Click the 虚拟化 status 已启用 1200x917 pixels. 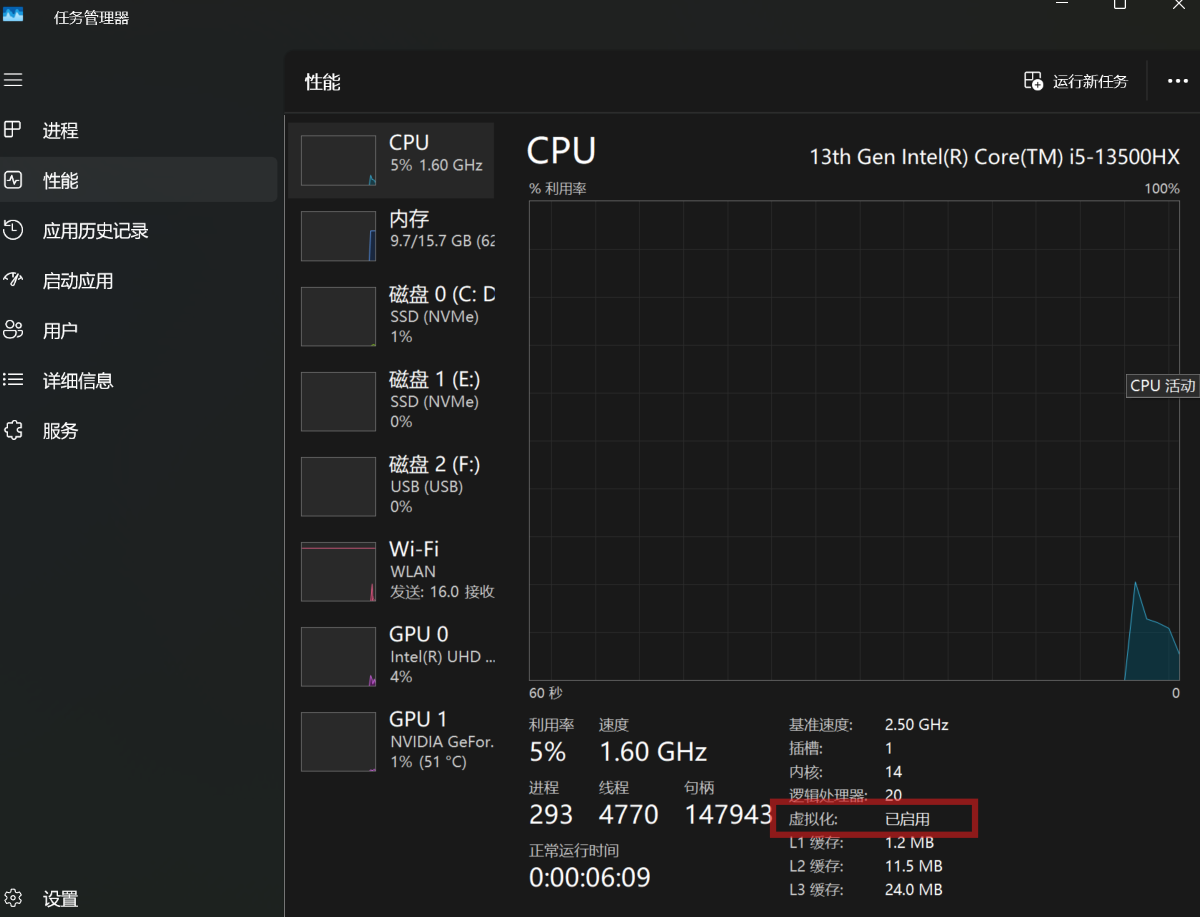(x=908, y=819)
